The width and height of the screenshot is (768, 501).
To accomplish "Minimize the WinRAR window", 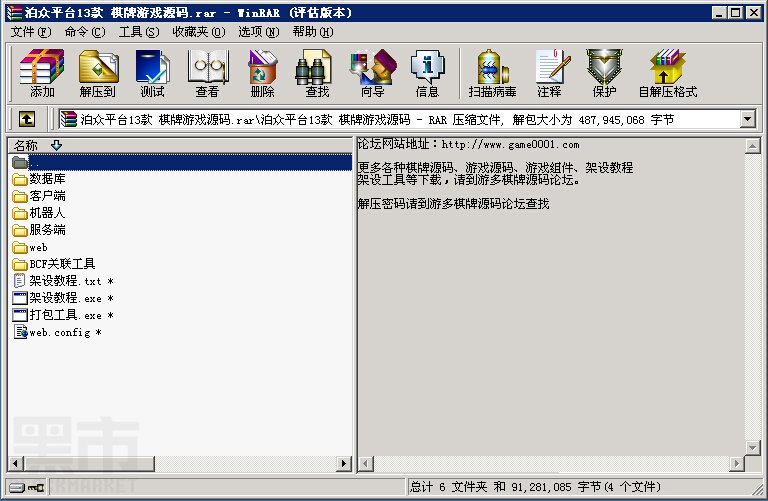I will [x=719, y=13].
